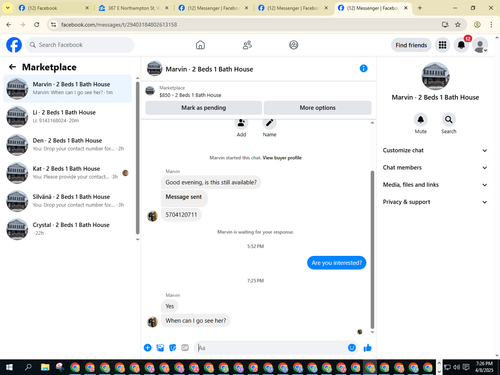
Task: Click the 'Are you interested?' sent message
Action: [x=337, y=263]
